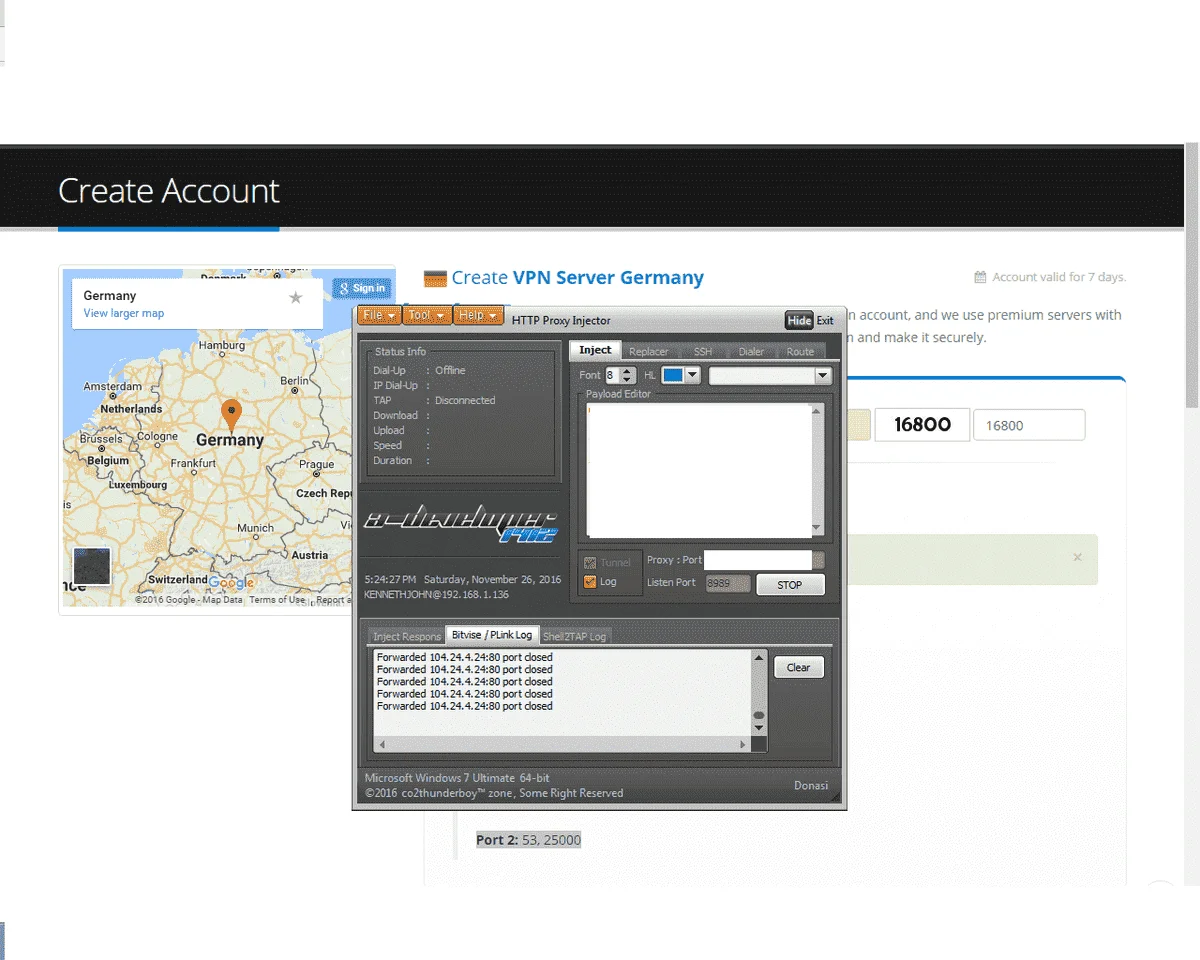This screenshot has width=1200, height=960.
Task: Click the captcha input field showing 16800
Action: coord(1029,425)
